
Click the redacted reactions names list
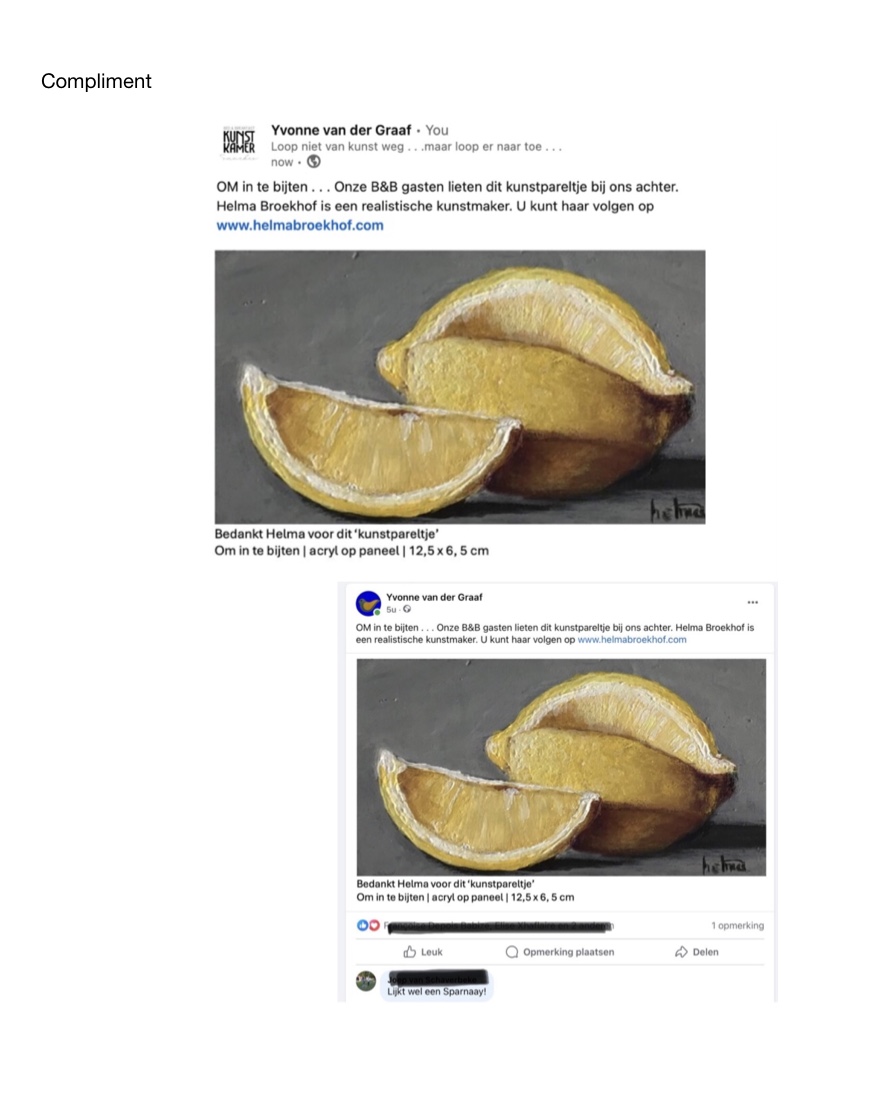pyautogui.click(x=498, y=926)
